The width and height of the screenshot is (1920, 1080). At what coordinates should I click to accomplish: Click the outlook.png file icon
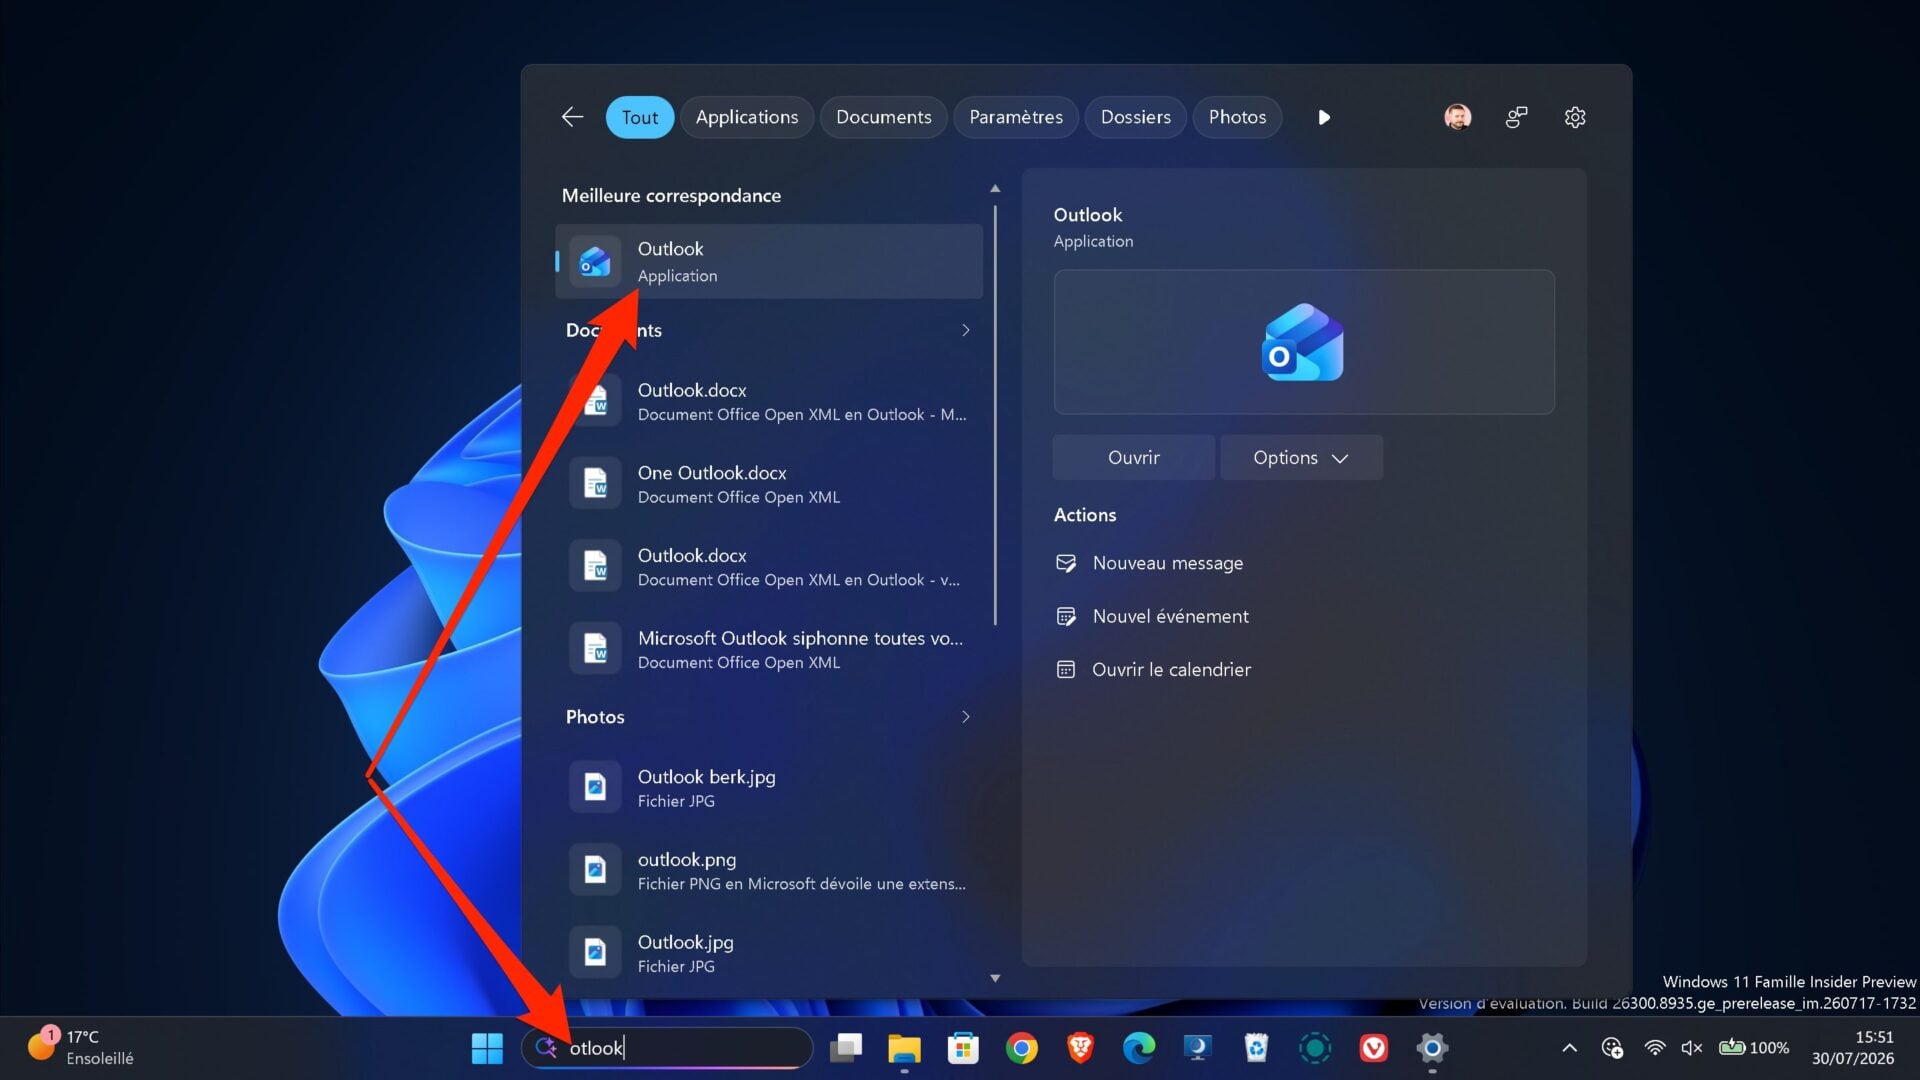(x=595, y=870)
